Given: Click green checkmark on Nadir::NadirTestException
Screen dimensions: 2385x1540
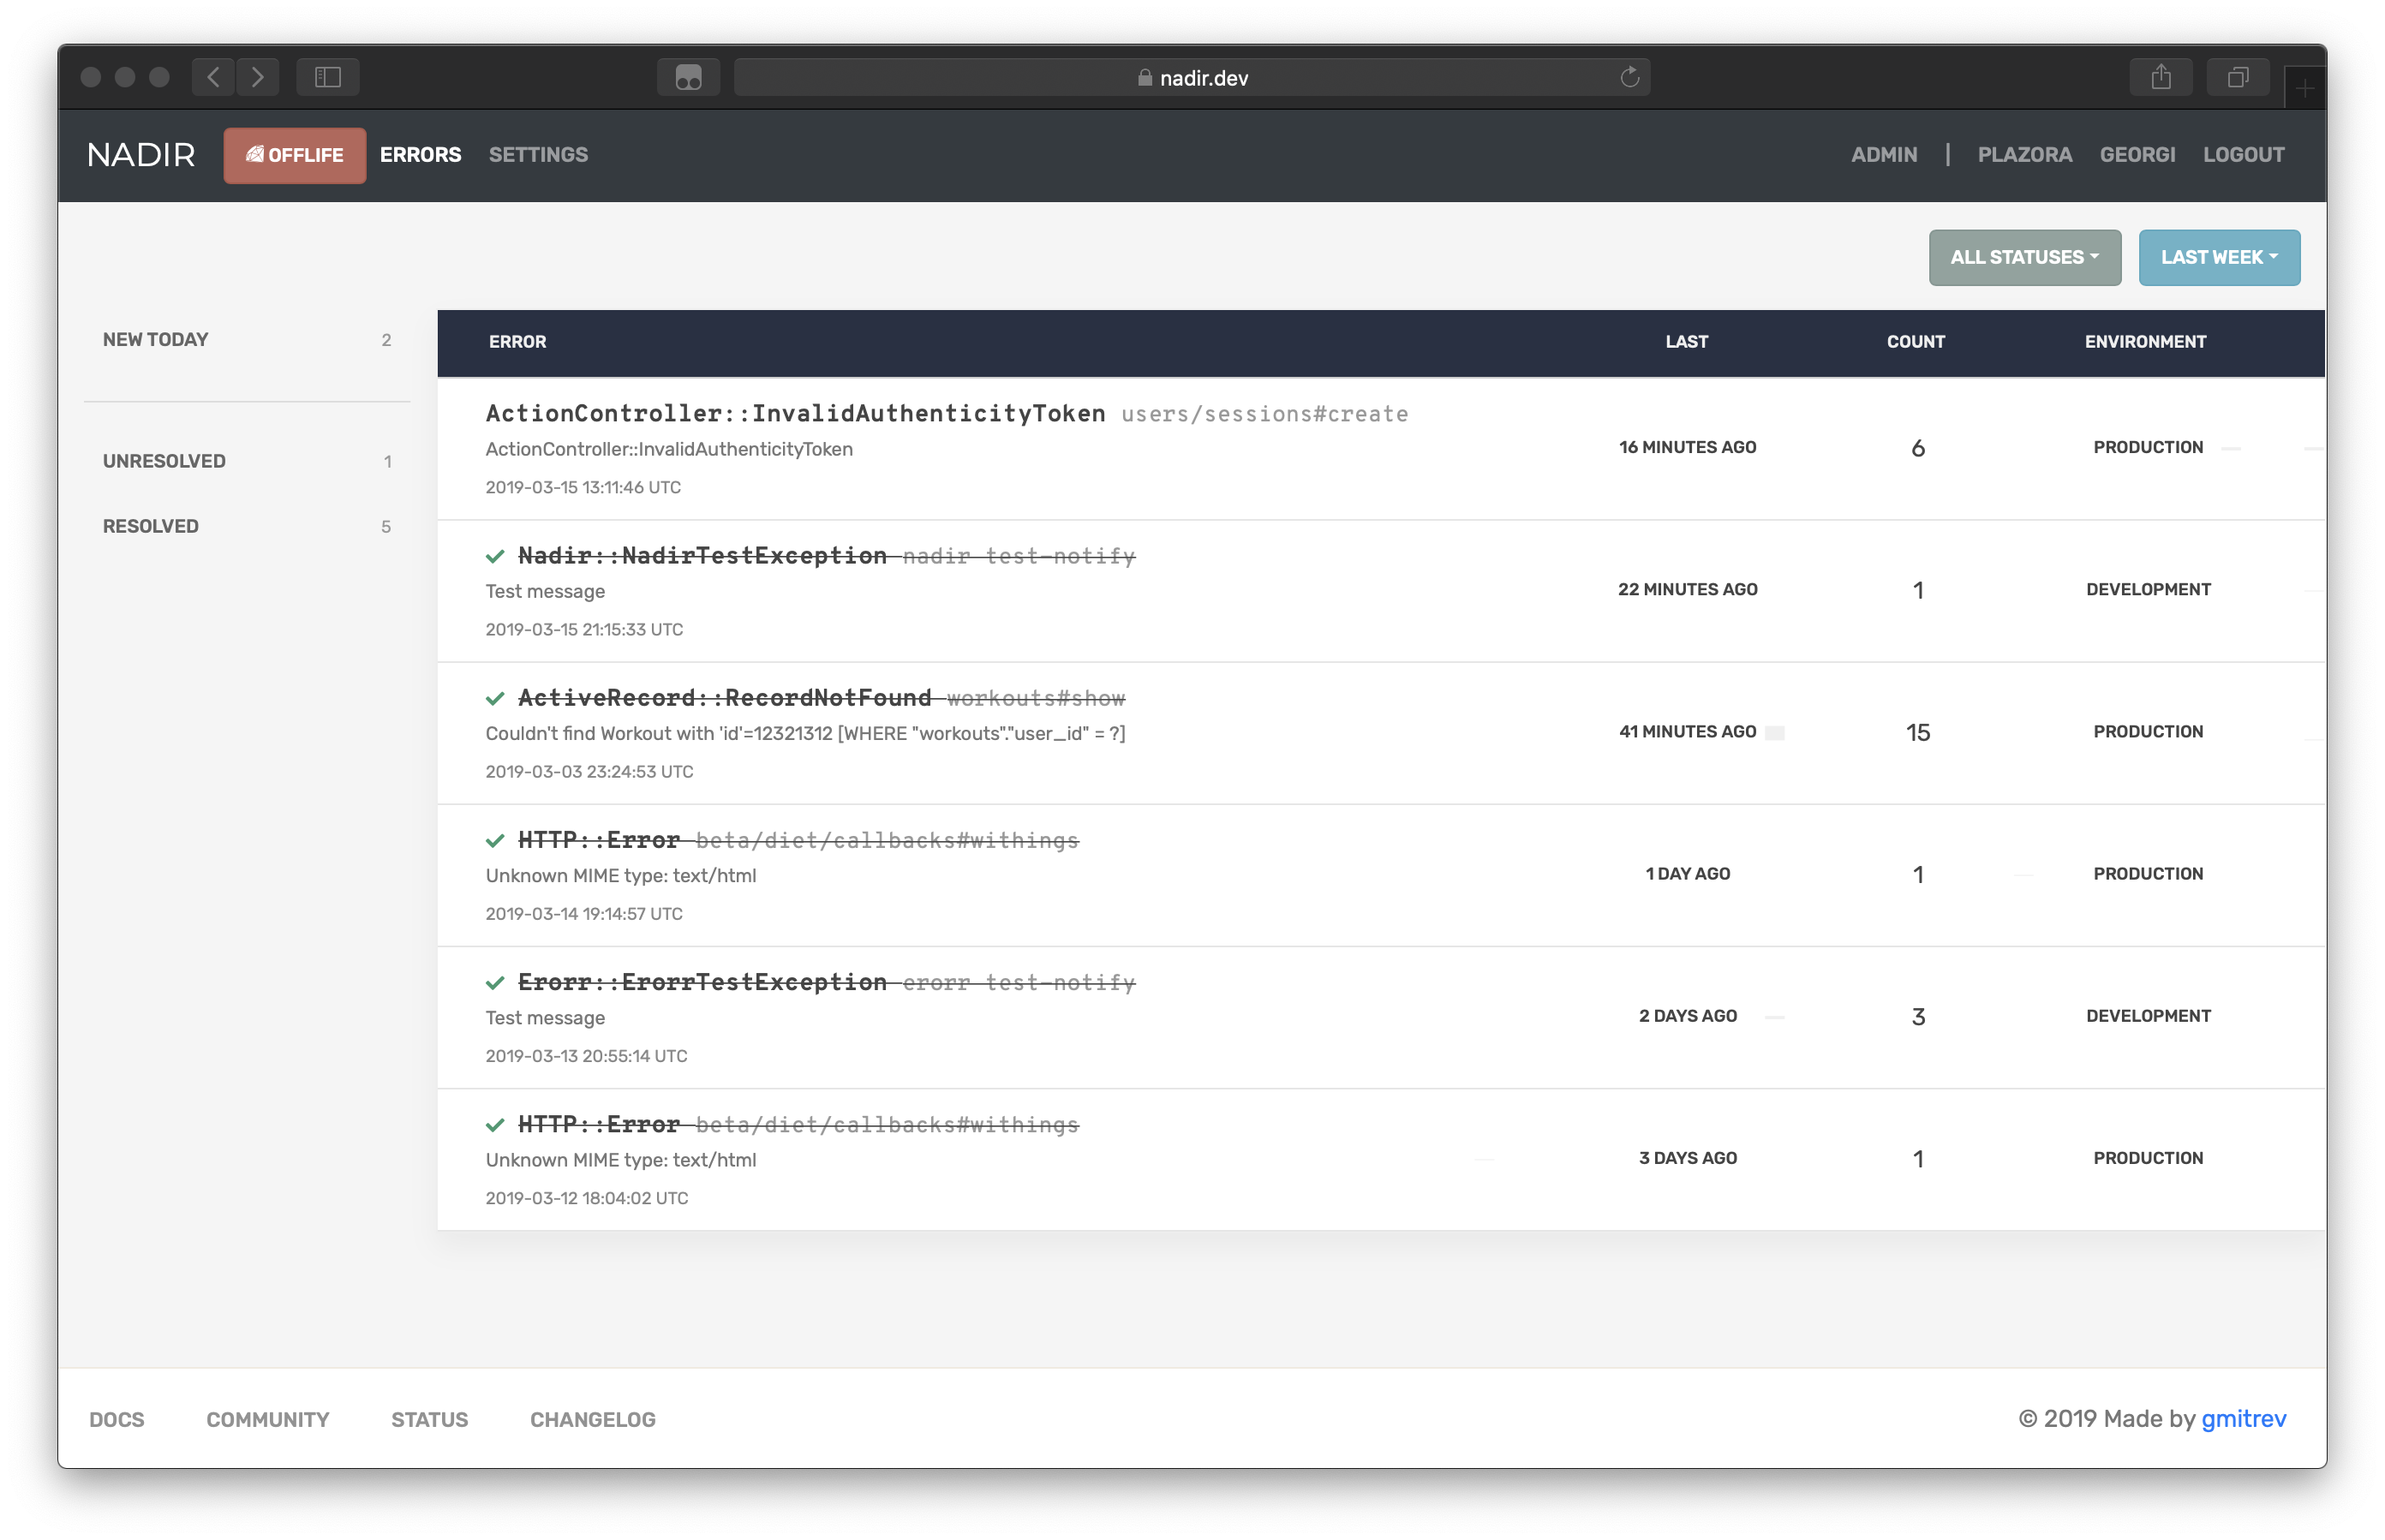Looking at the screenshot, I should (x=495, y=556).
